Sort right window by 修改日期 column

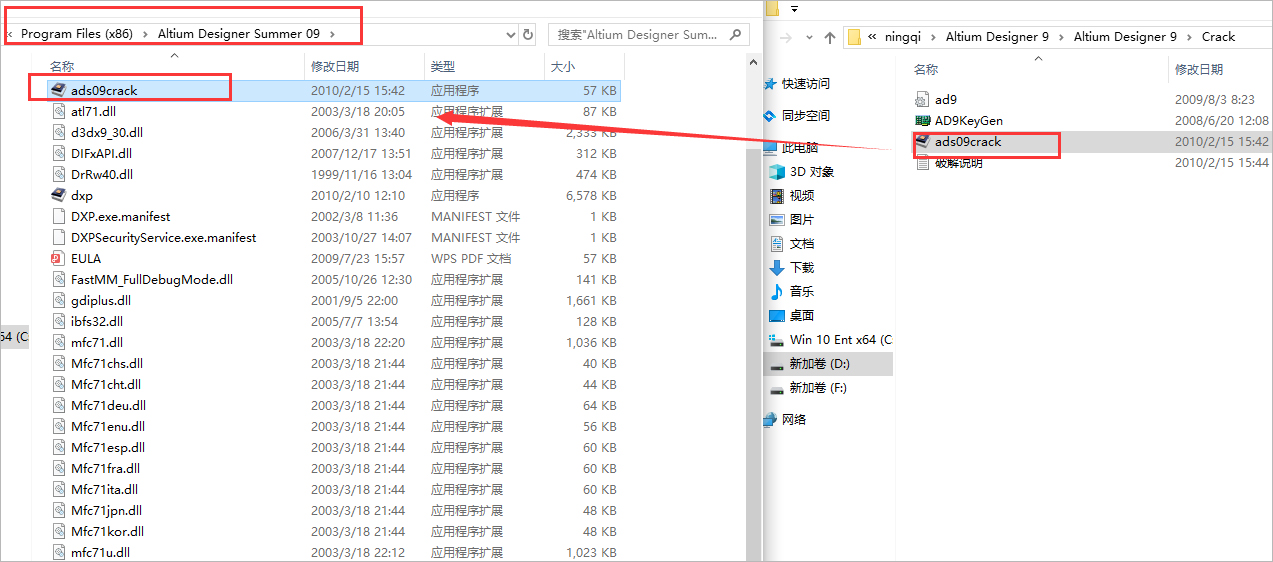pyautogui.click(x=1199, y=69)
